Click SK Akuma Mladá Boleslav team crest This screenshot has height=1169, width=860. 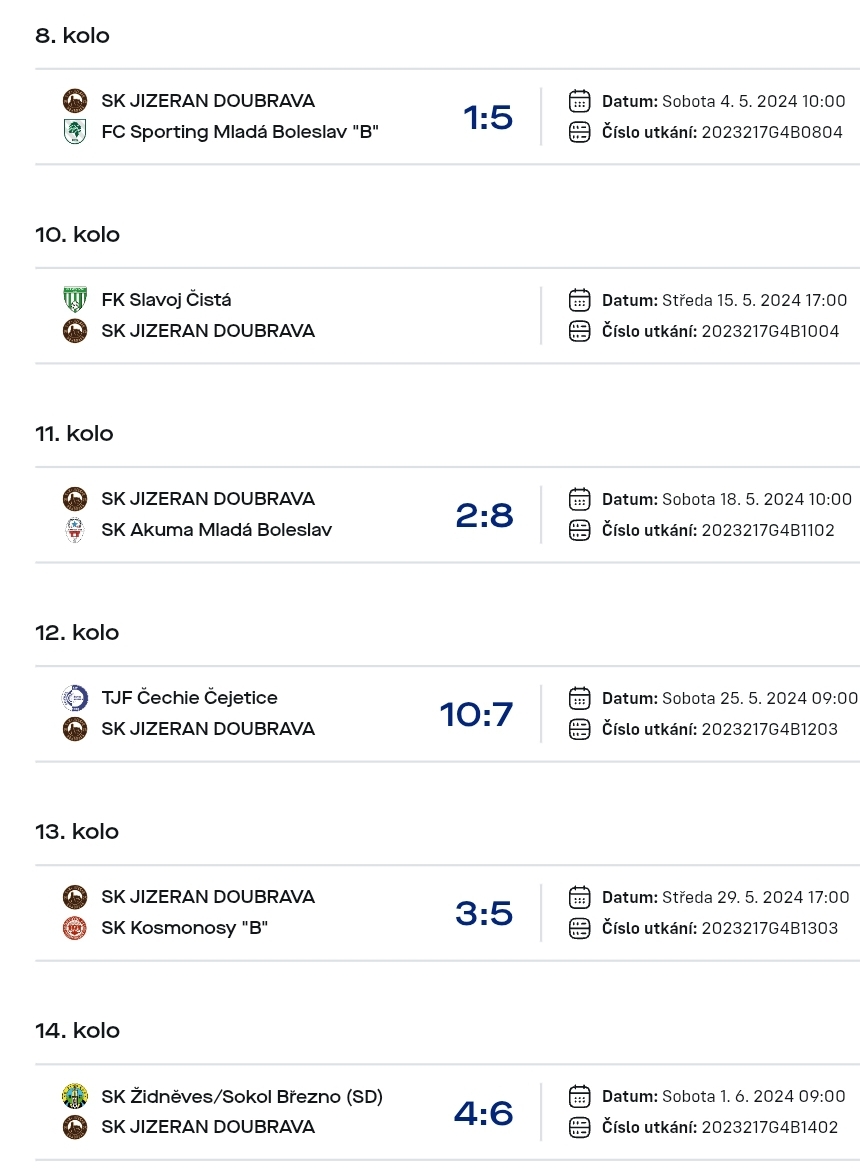point(75,530)
